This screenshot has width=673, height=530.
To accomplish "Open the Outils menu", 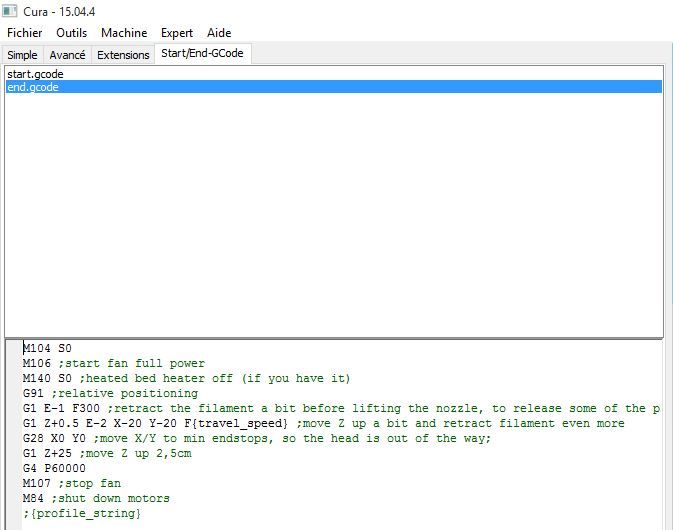I will point(71,33).
